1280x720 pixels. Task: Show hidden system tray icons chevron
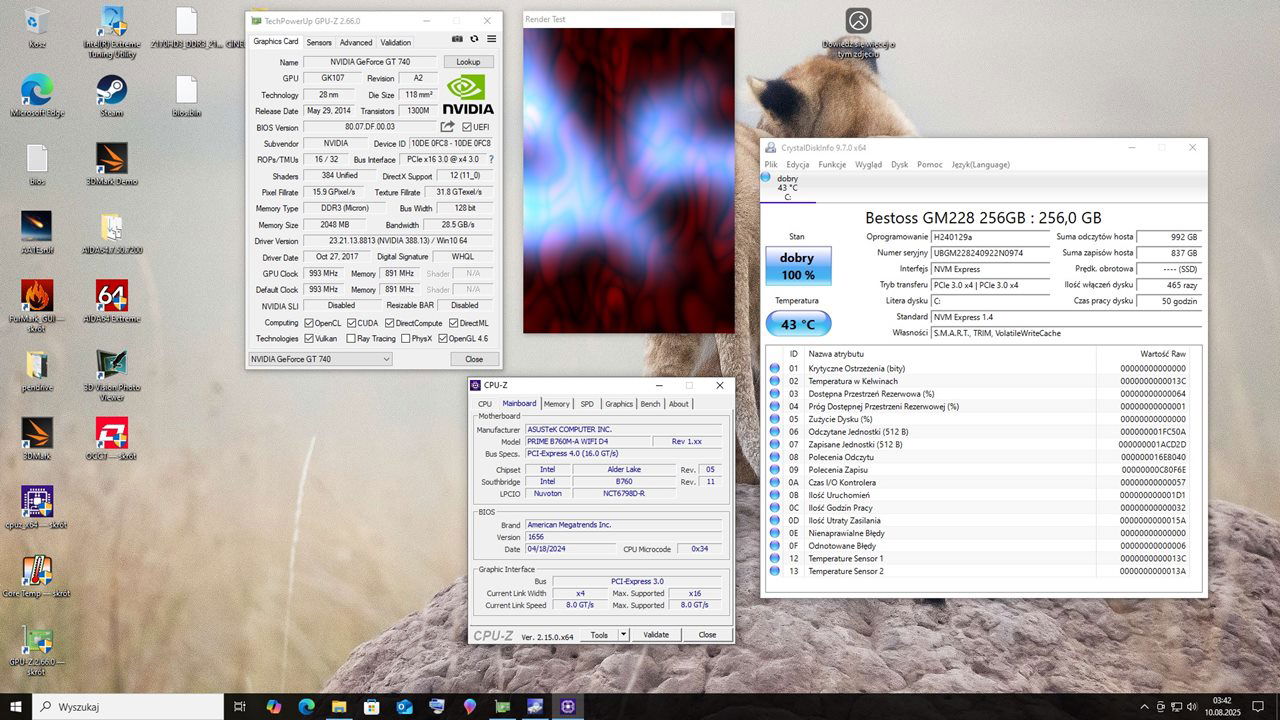click(1144, 707)
